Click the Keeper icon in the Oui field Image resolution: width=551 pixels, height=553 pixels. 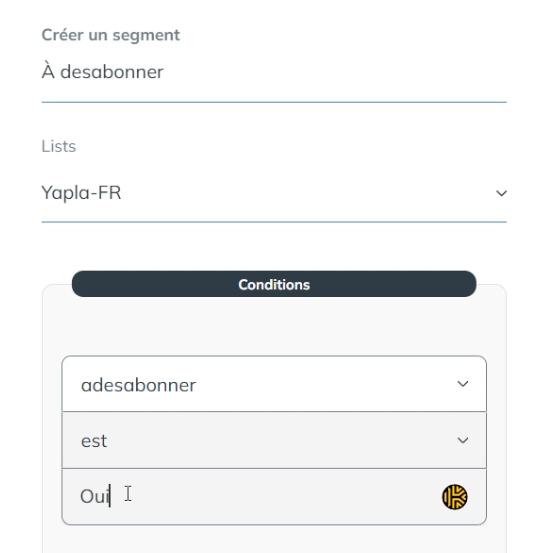[455, 497]
